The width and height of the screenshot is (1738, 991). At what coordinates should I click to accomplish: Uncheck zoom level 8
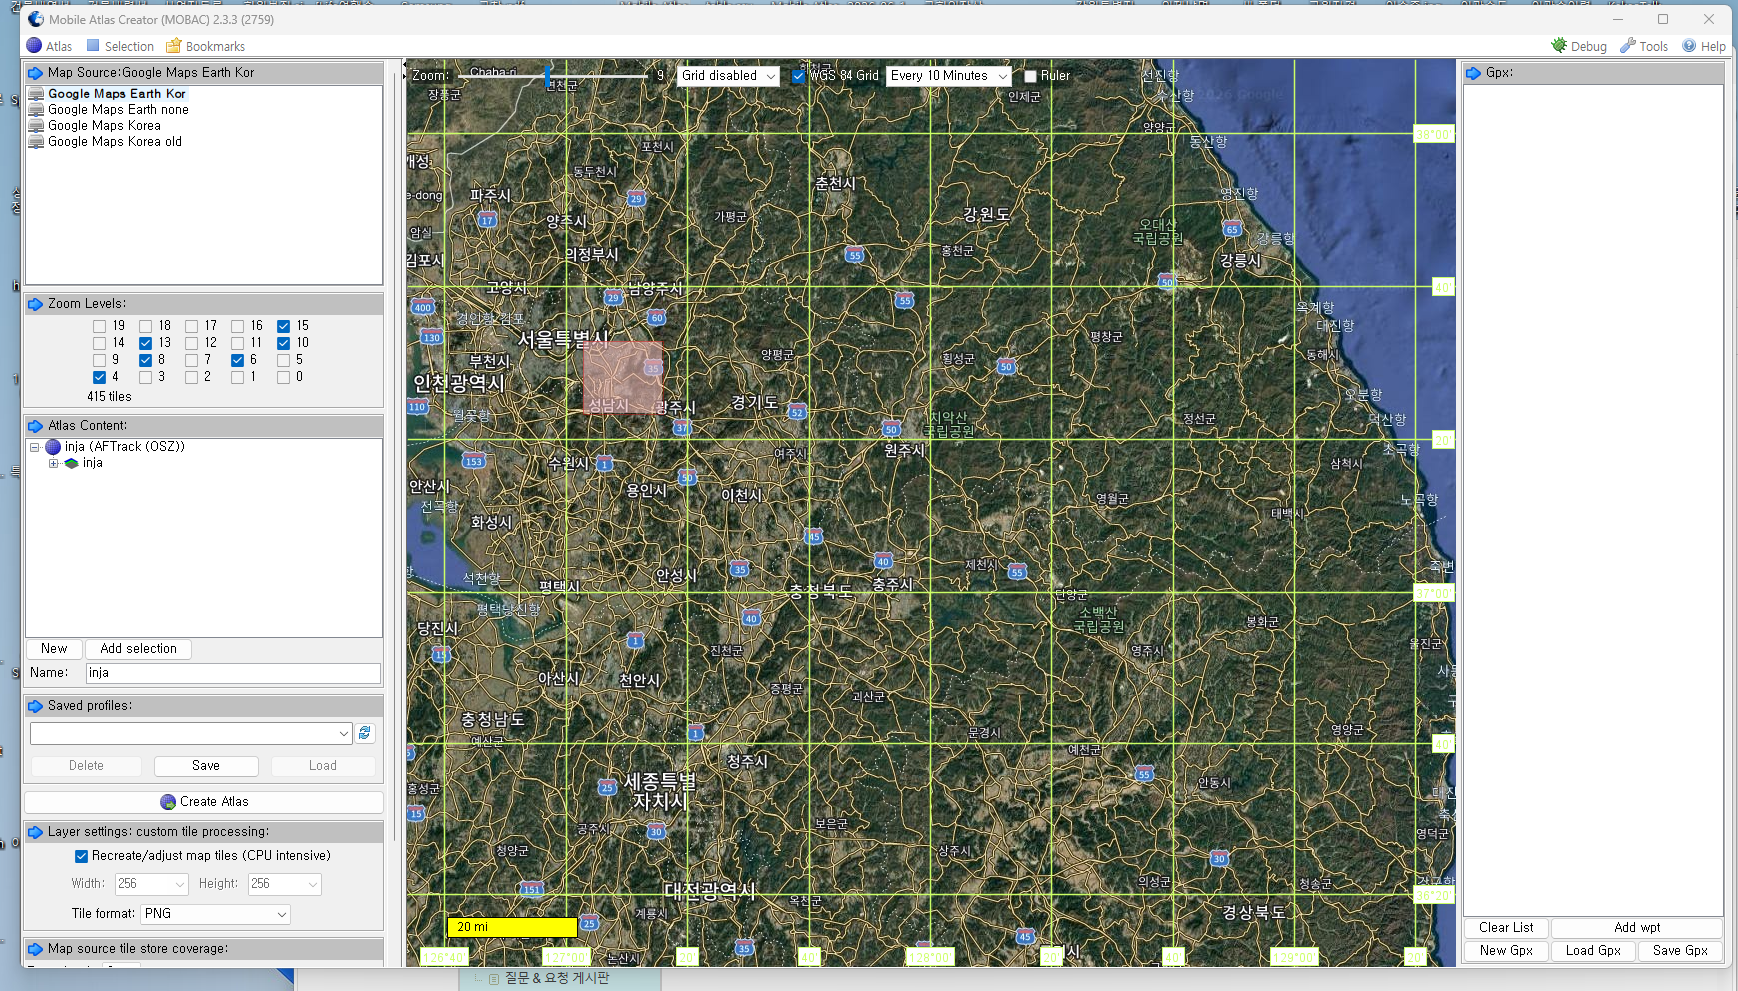click(x=145, y=360)
